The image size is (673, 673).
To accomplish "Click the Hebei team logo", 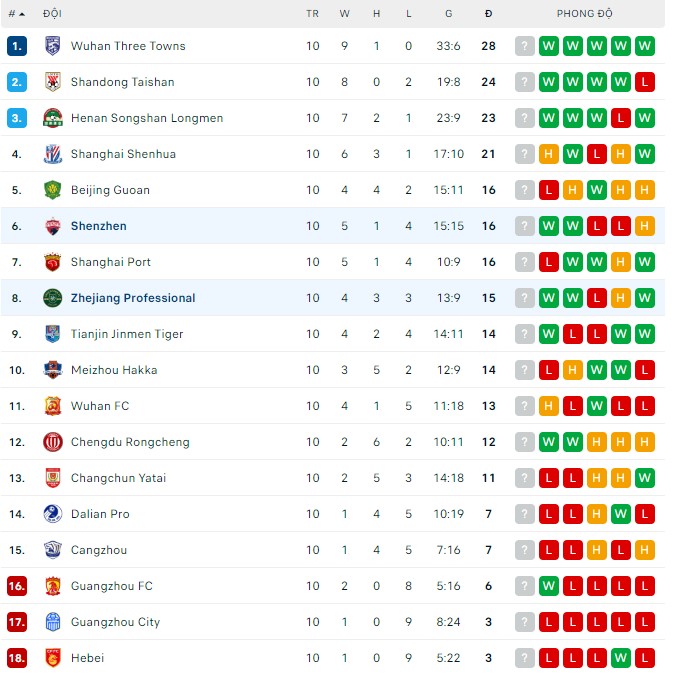I will coord(53,658).
